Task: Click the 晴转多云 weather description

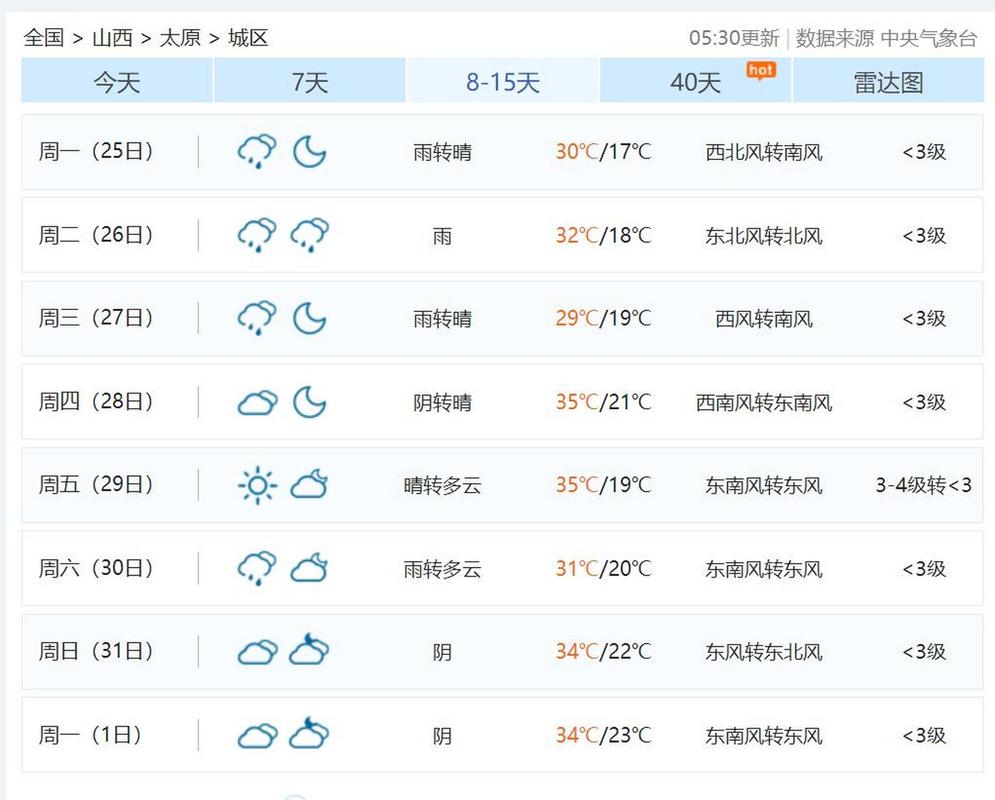Action: coord(442,485)
